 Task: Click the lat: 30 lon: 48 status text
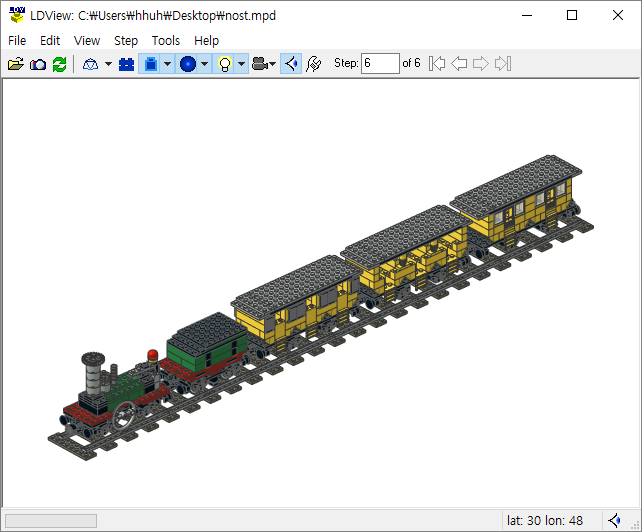(x=545, y=521)
